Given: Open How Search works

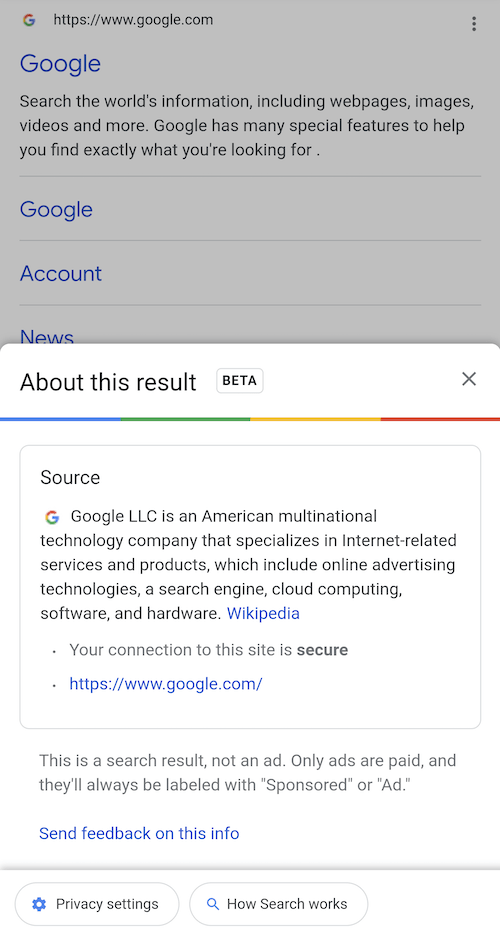Looking at the screenshot, I should [278, 904].
